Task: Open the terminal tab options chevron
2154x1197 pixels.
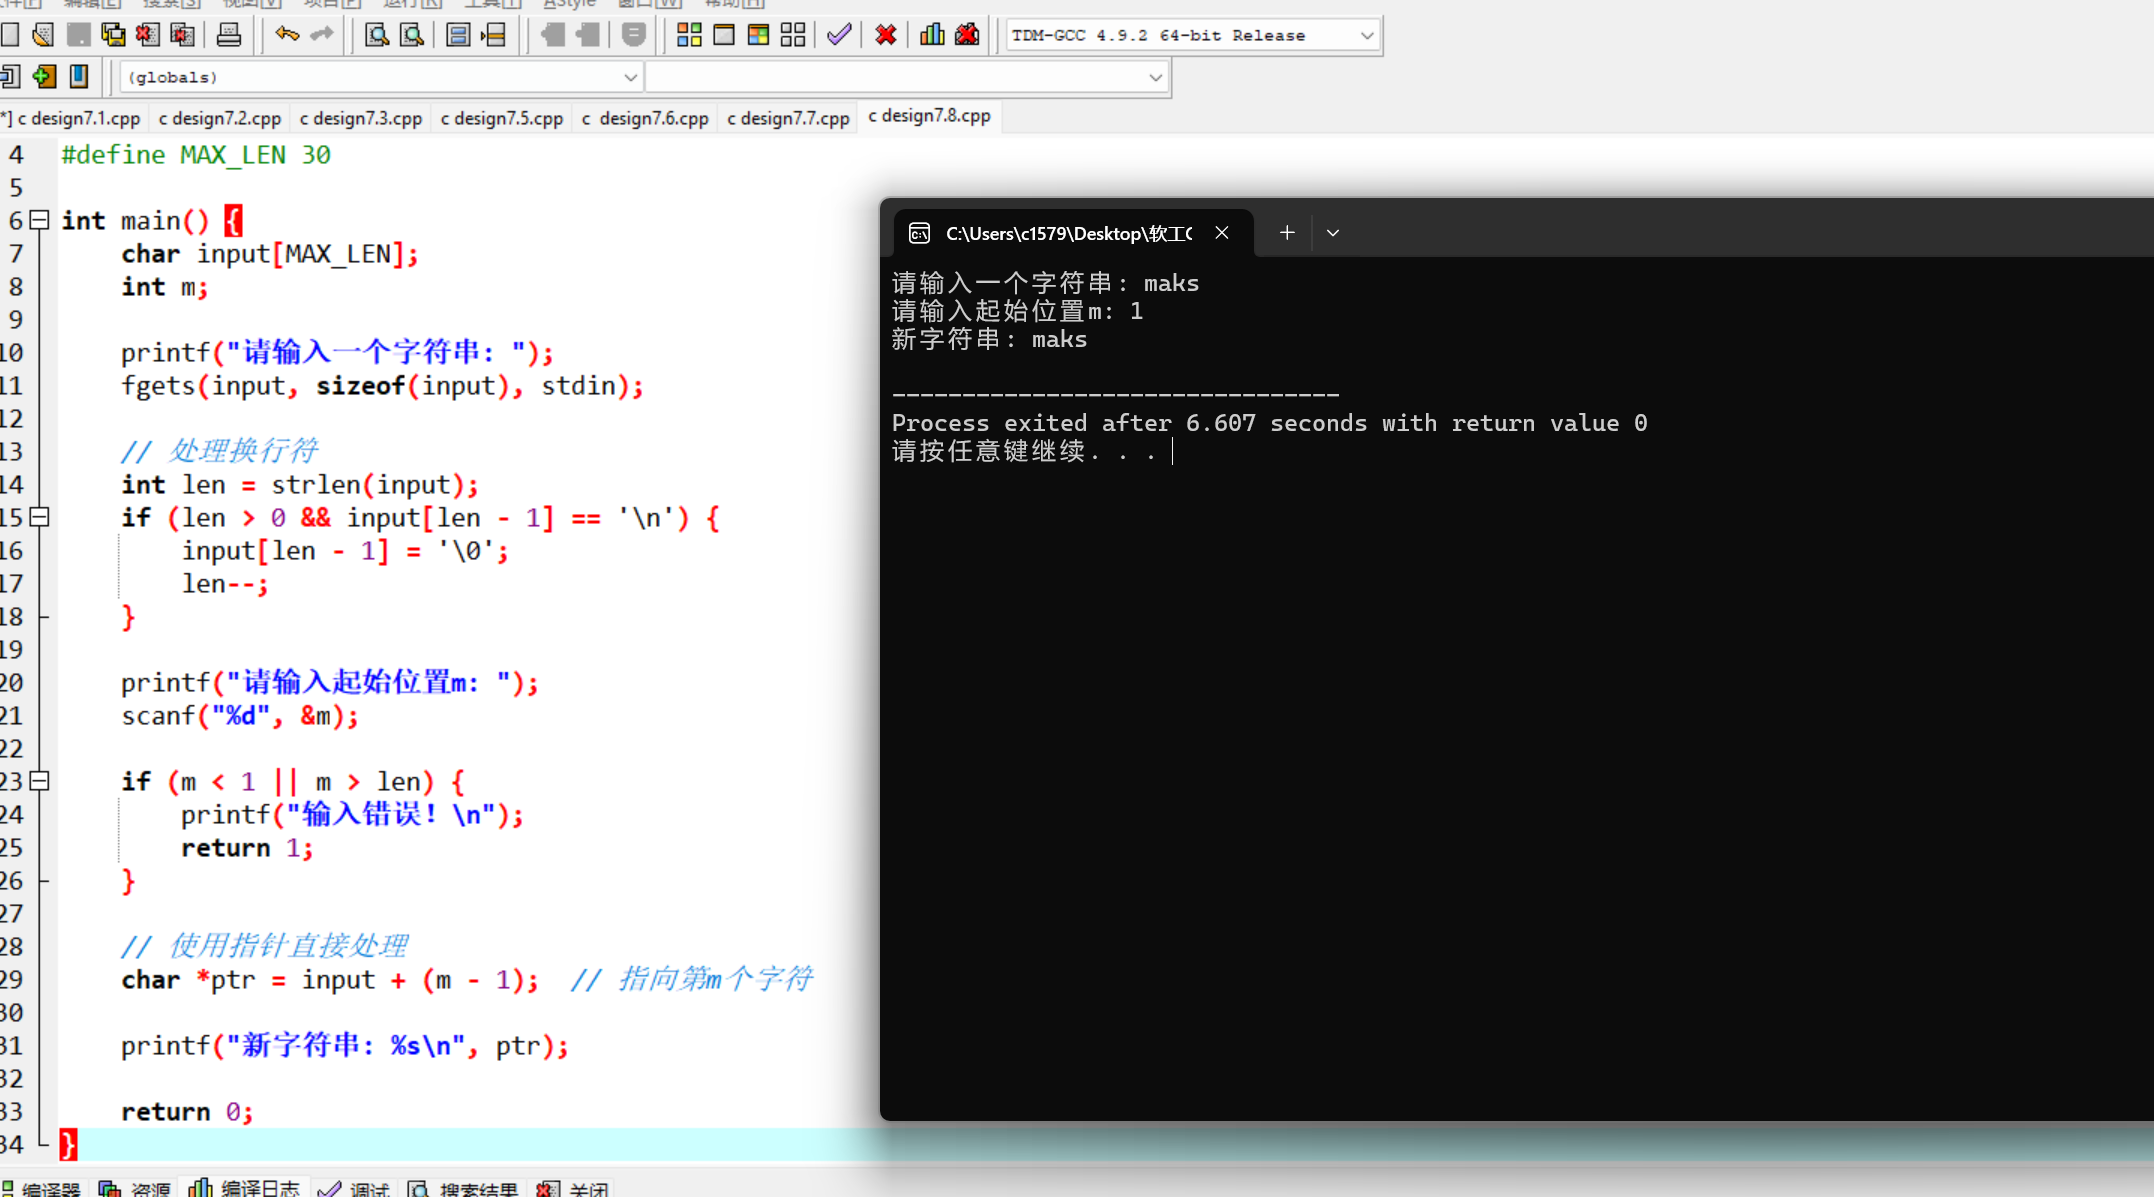Action: point(1332,232)
